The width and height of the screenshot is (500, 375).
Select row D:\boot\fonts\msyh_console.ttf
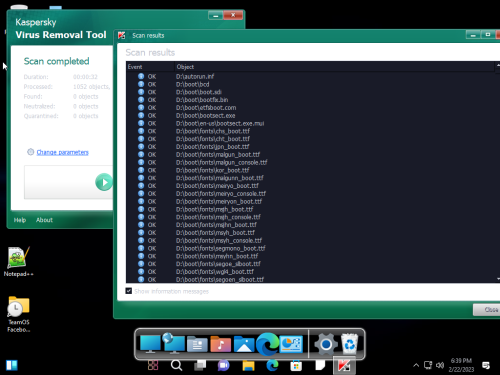[310, 240]
